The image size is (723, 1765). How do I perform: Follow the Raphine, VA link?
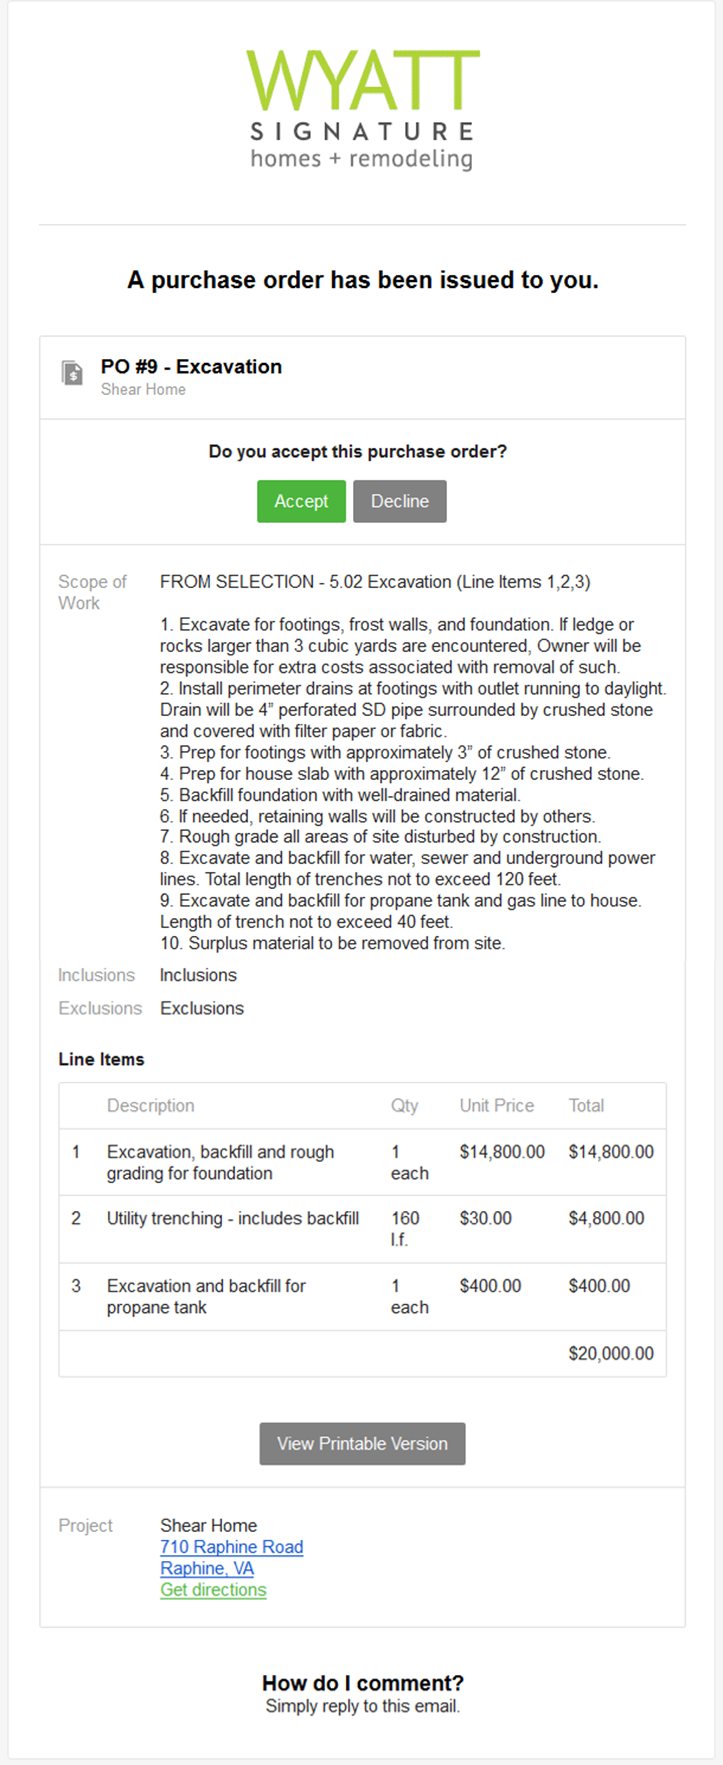click(x=207, y=1568)
